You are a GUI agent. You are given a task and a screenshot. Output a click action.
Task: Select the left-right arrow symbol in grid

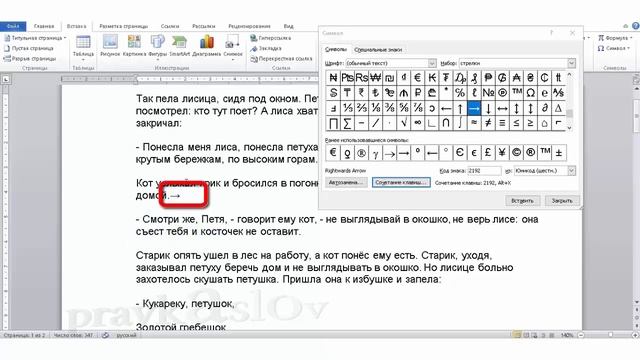point(502,109)
